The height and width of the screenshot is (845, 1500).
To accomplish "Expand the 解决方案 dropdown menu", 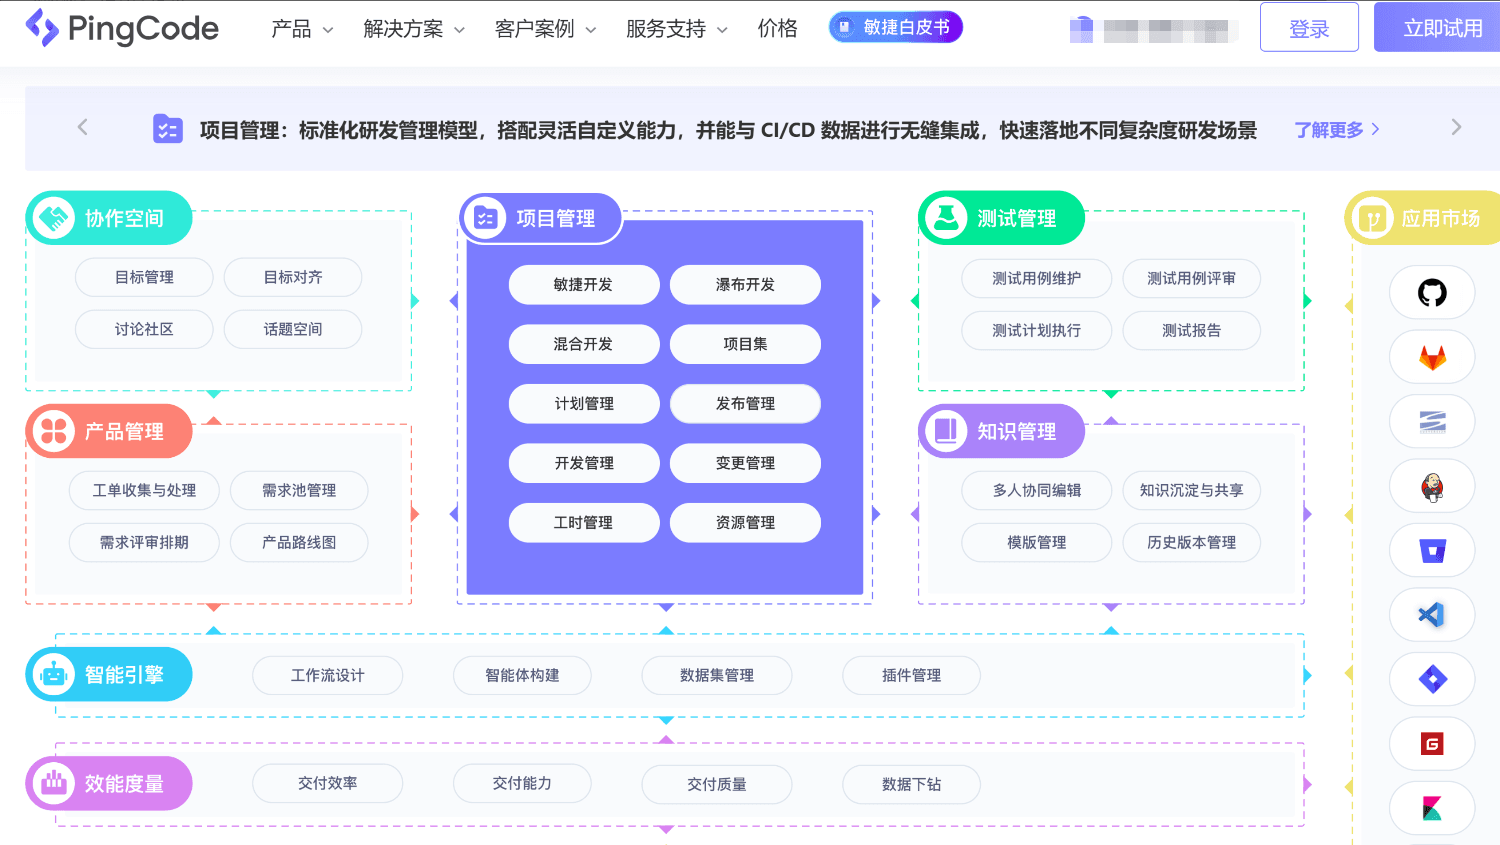I will (x=414, y=29).
